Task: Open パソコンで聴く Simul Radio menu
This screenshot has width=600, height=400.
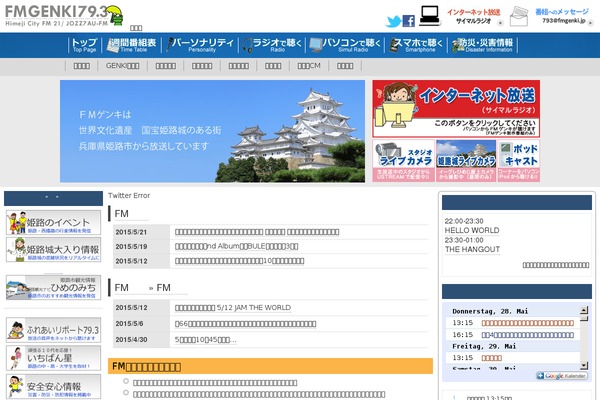Action: [x=345, y=45]
